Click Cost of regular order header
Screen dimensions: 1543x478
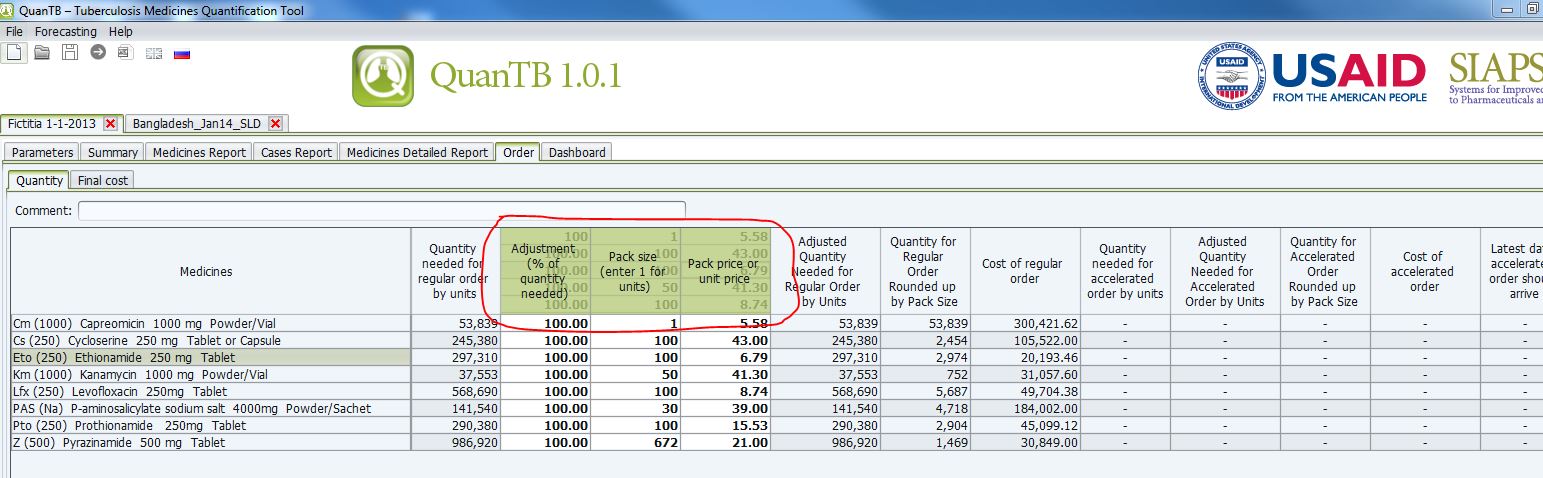1024,271
